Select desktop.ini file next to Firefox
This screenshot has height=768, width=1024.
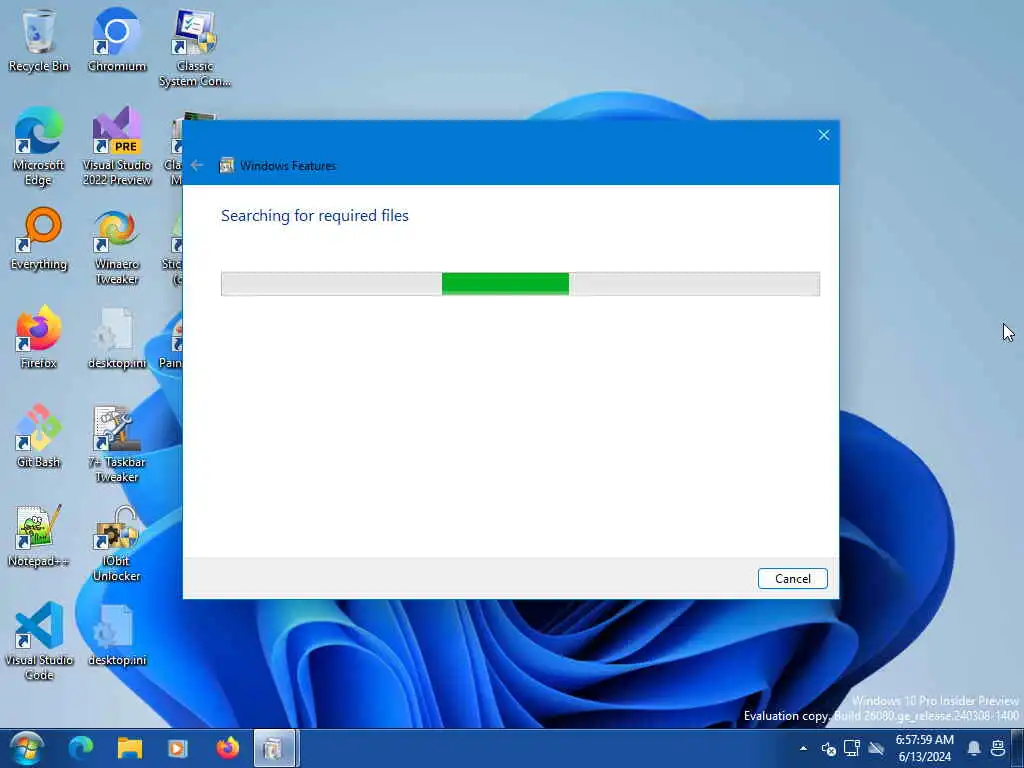pyautogui.click(x=117, y=338)
